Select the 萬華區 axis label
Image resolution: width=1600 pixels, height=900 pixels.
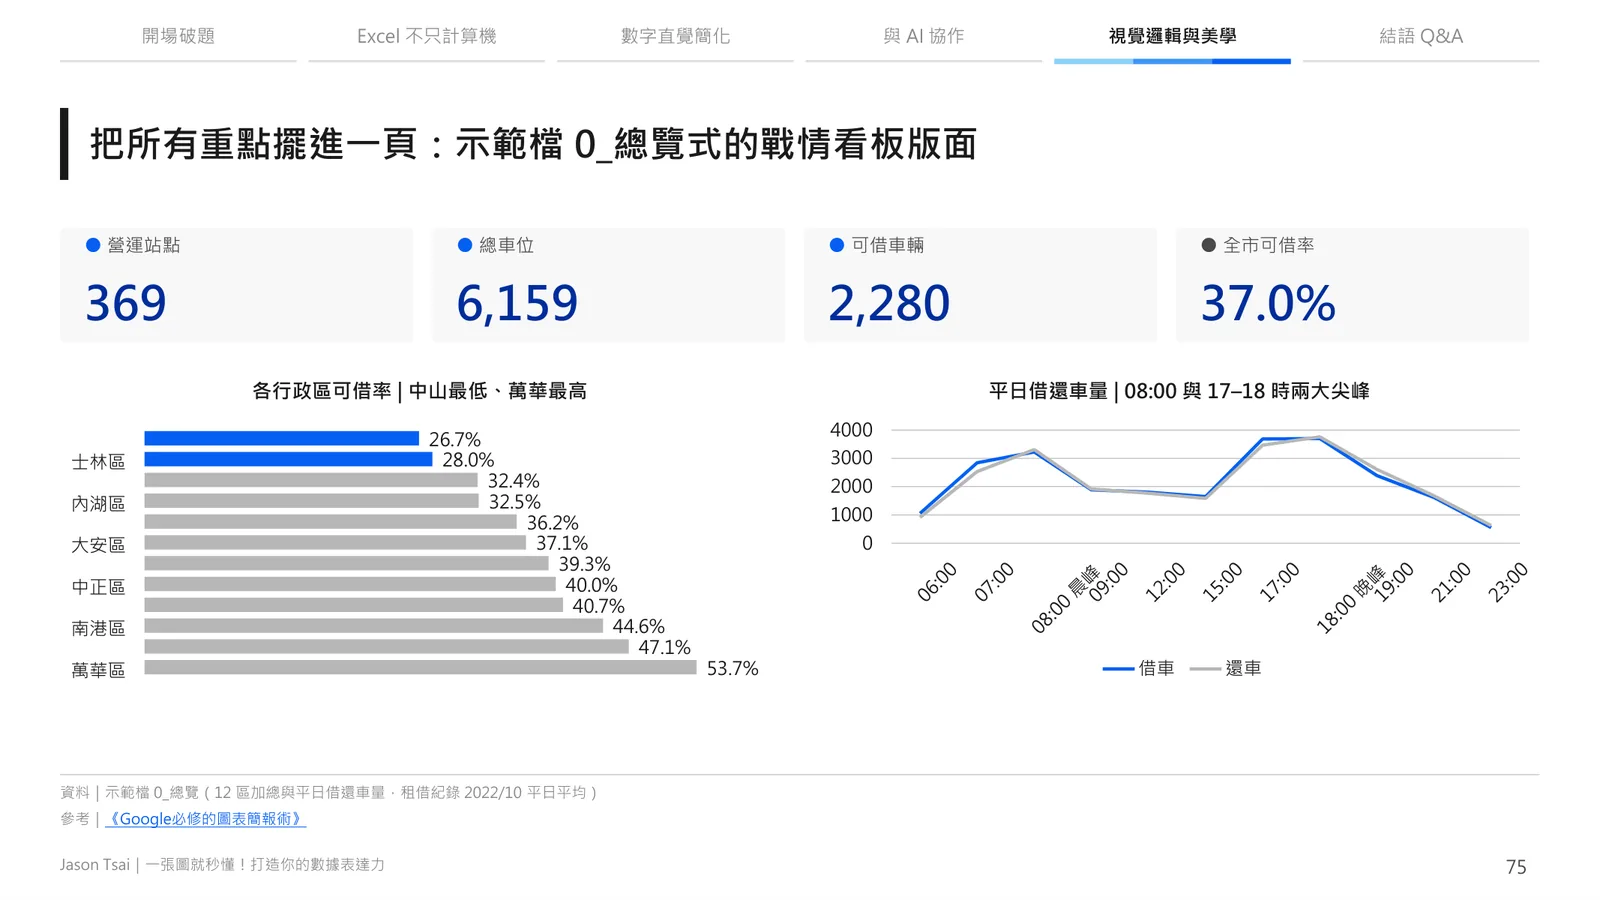[x=98, y=670]
